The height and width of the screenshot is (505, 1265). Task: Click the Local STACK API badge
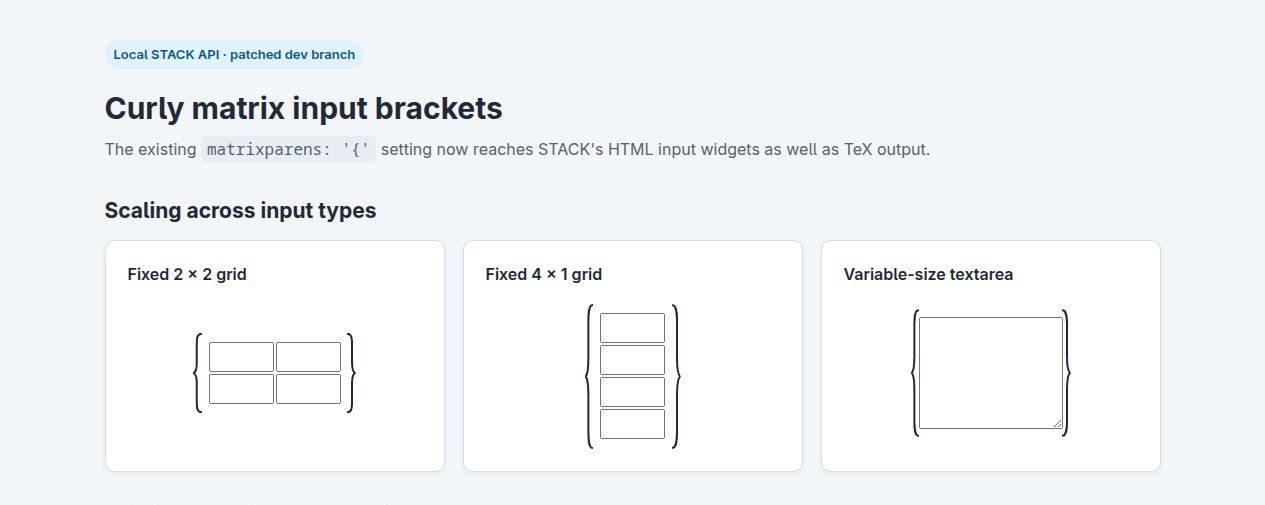[x=234, y=54]
